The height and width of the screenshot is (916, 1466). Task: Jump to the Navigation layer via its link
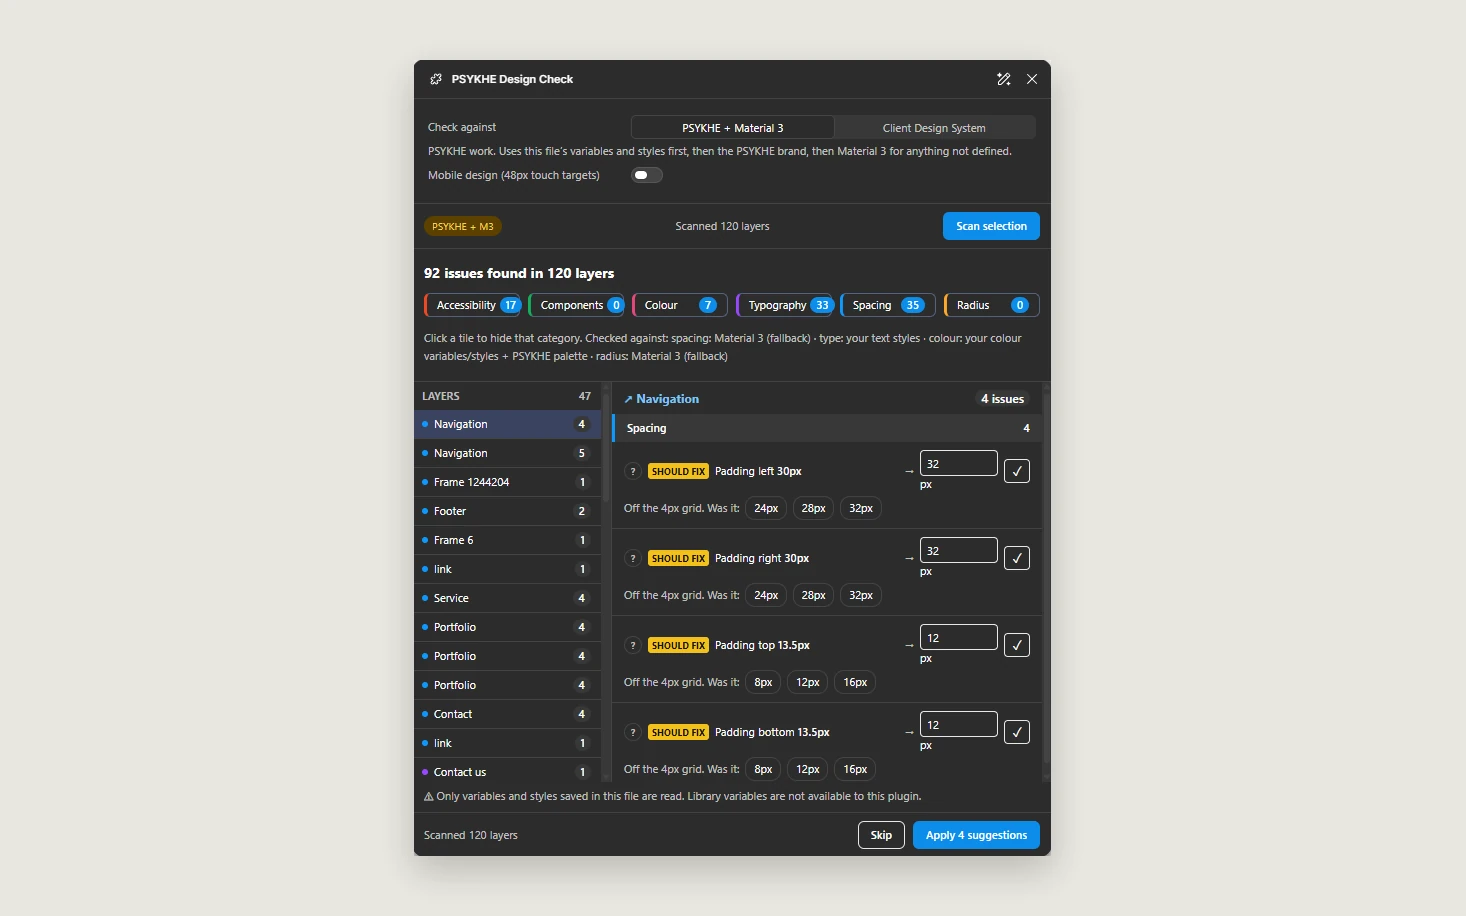pos(662,399)
